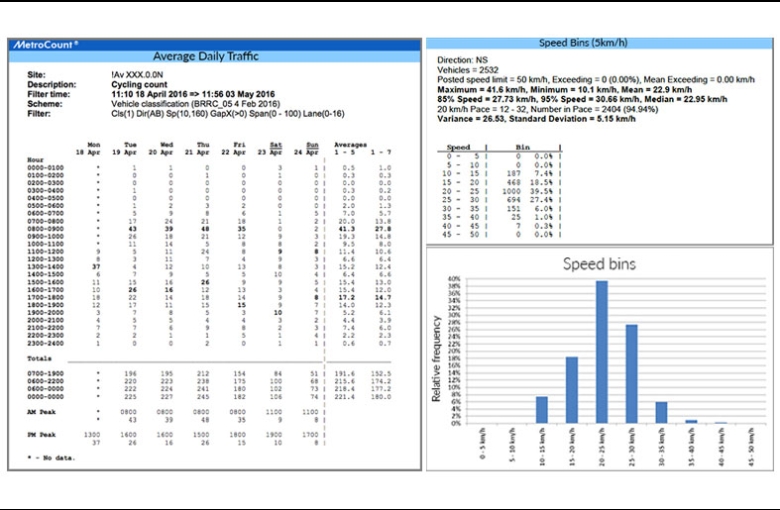Click the 25 - 30 km/h chart bar

coord(631,374)
